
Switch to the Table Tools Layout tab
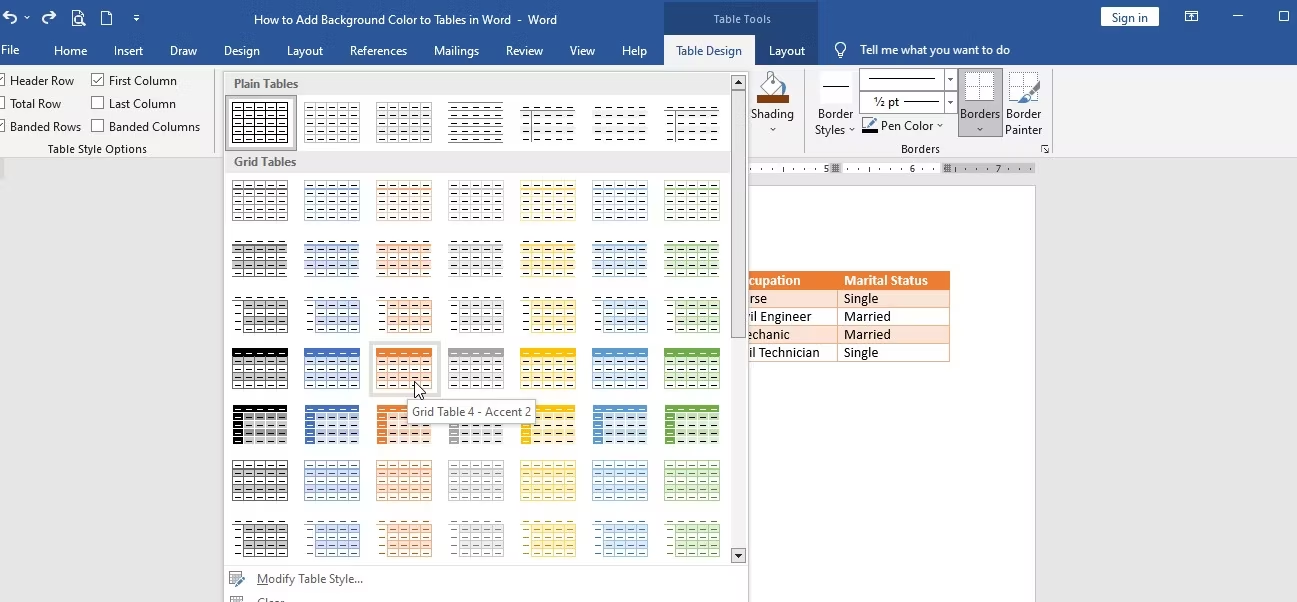coord(786,51)
